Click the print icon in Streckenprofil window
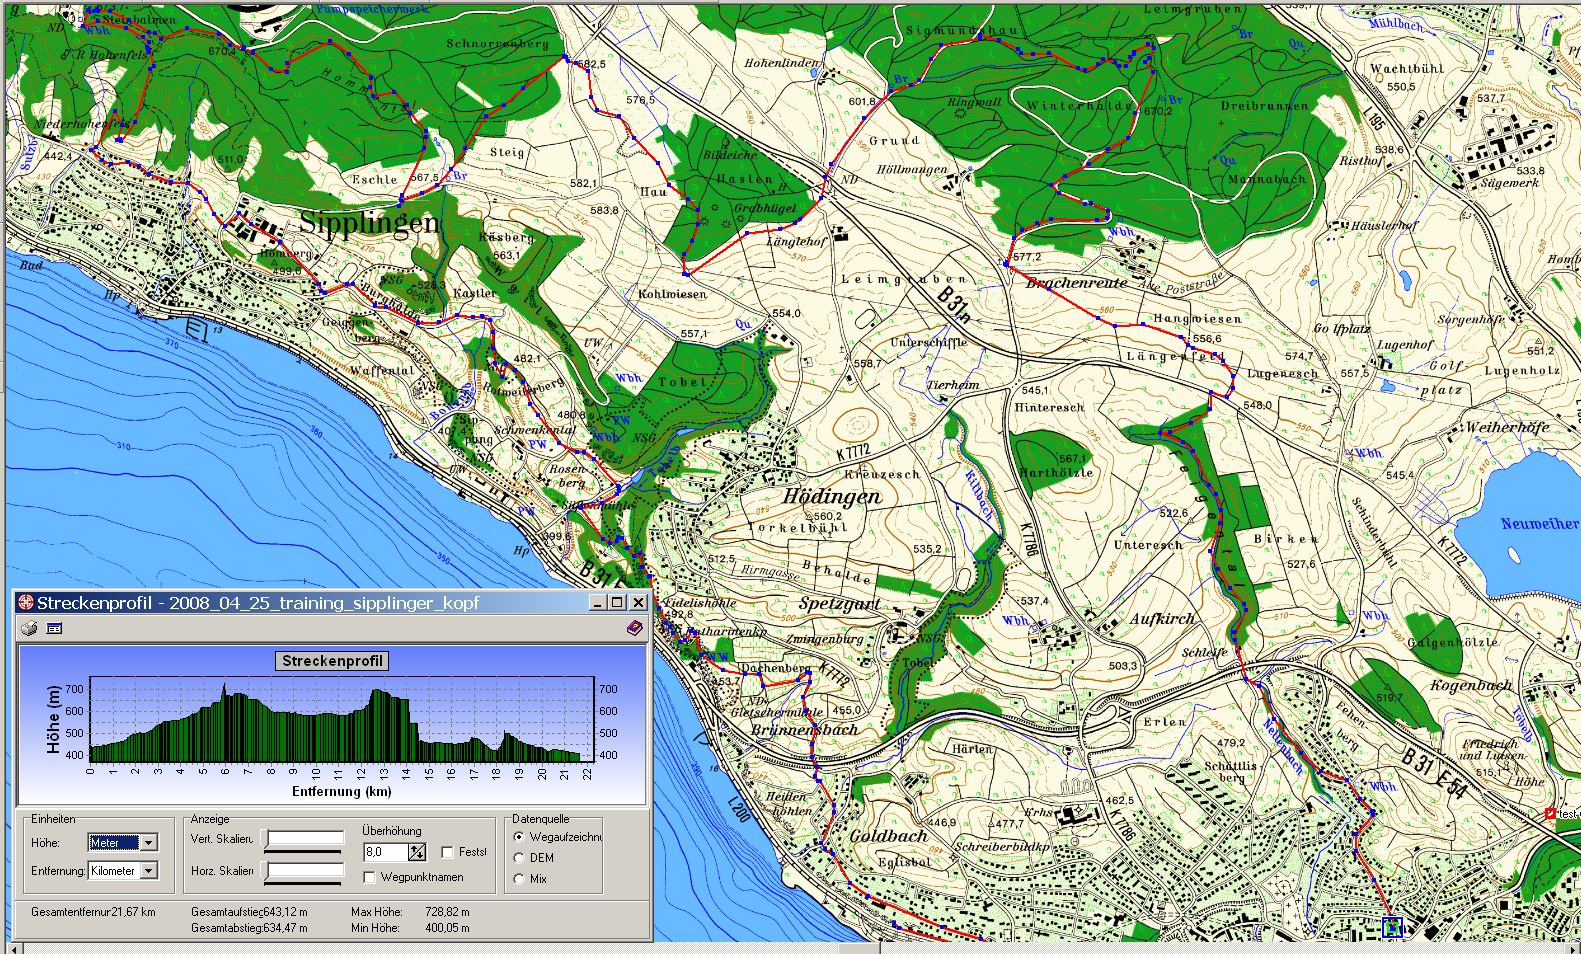The height and width of the screenshot is (954, 1581). click(29, 628)
